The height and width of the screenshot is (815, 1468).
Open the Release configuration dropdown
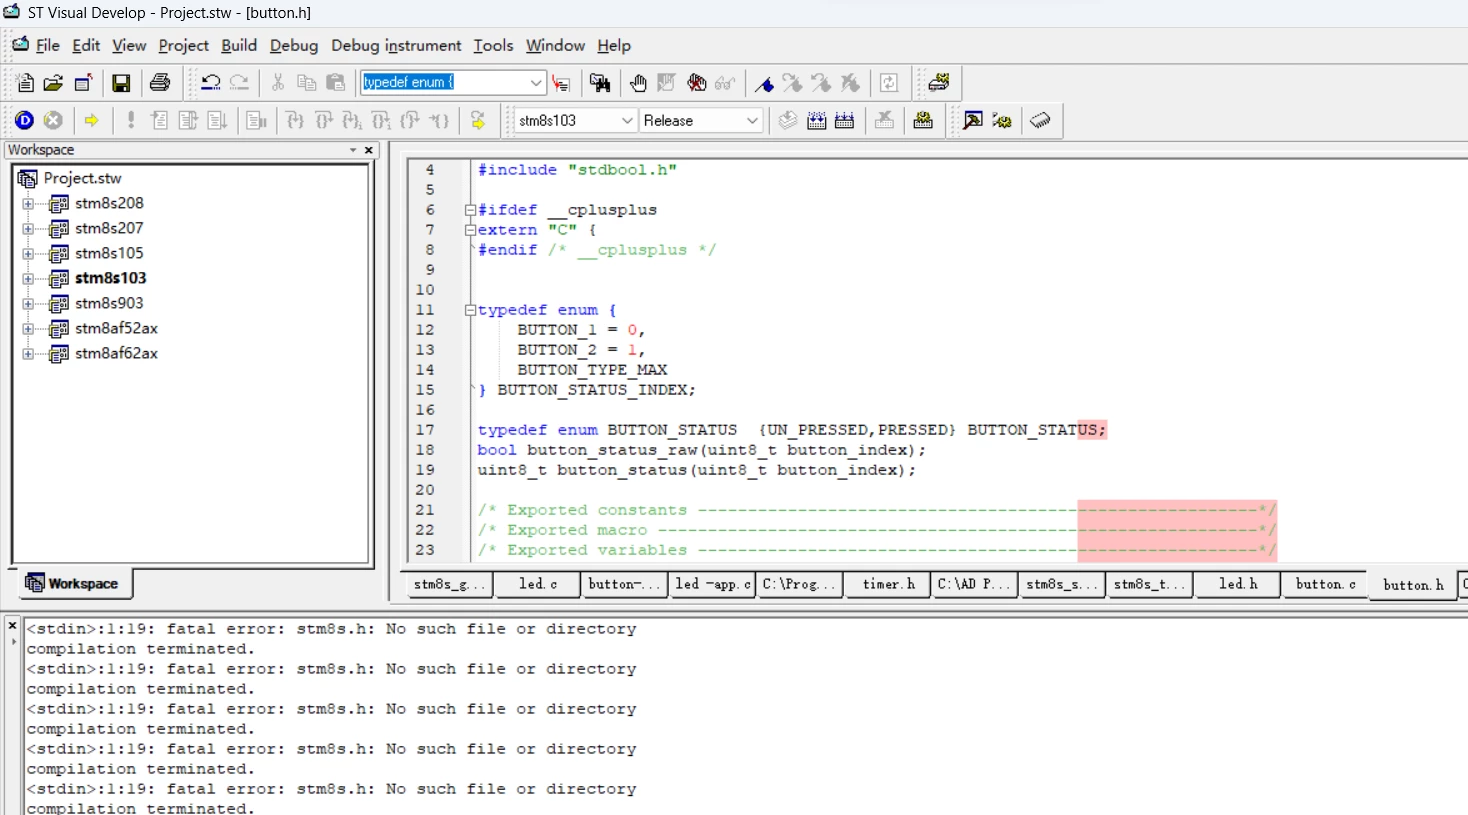pyautogui.click(x=752, y=121)
